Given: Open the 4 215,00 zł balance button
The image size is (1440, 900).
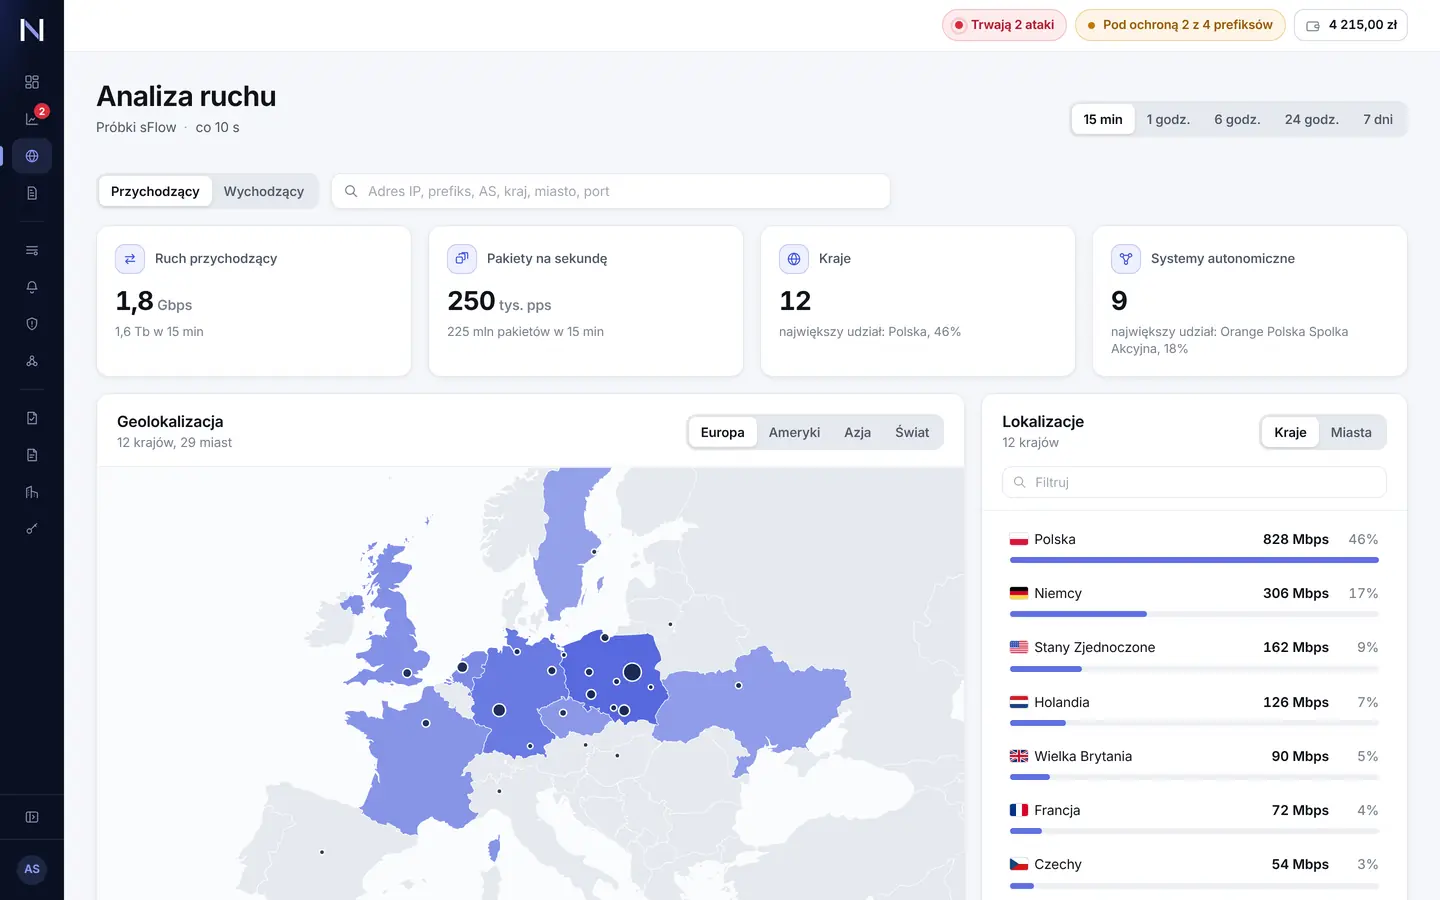Looking at the screenshot, I should click(1351, 25).
